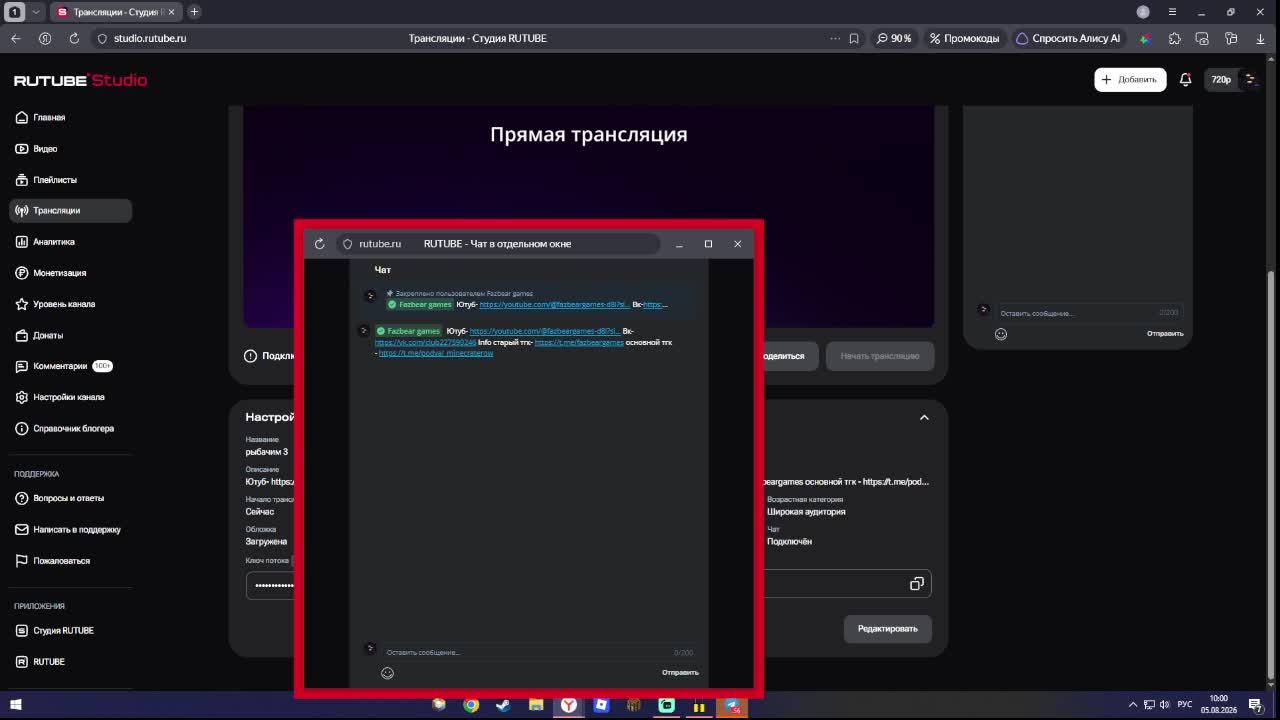Open Windows notification center
Screen dimensions: 1280x720
(x=1256, y=705)
